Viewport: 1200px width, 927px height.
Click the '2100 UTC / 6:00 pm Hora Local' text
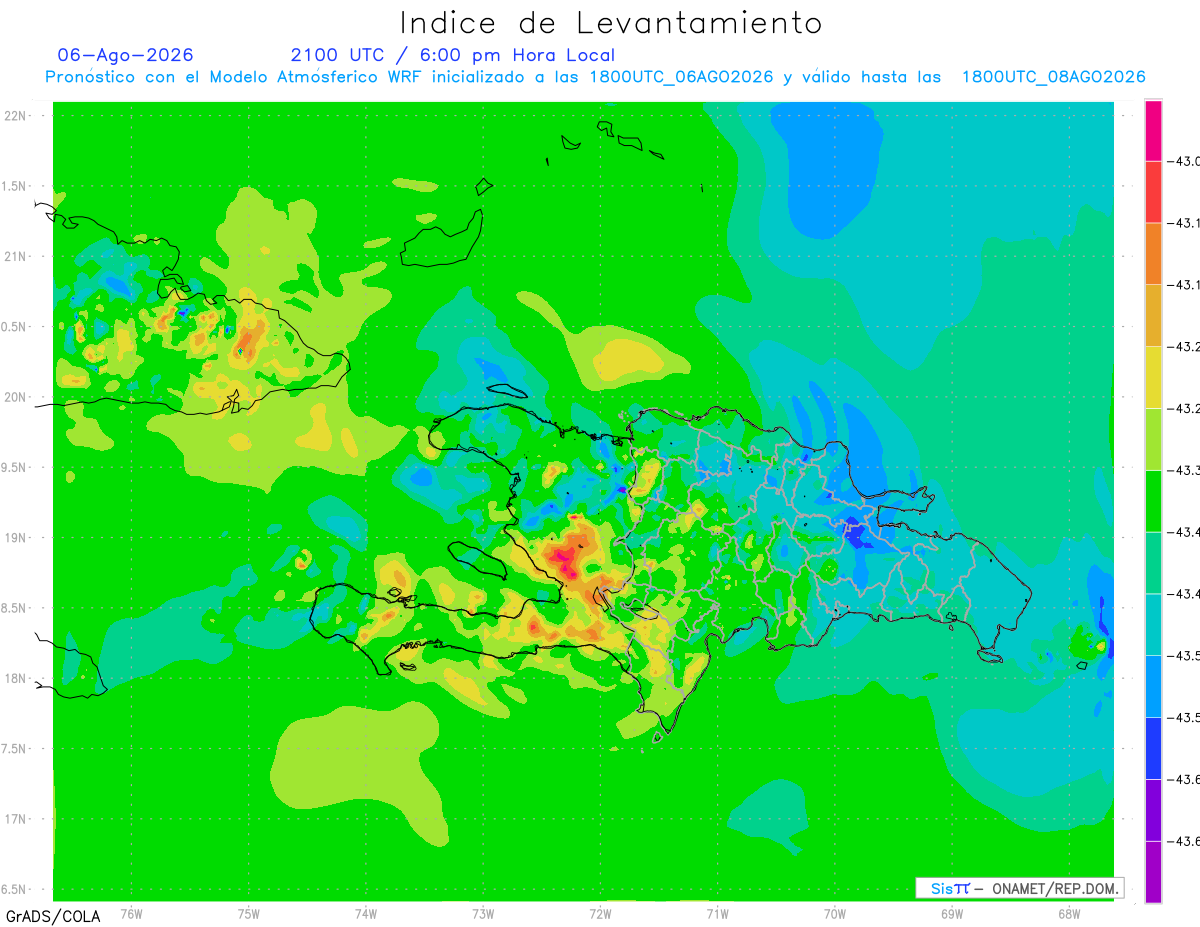click(x=453, y=55)
